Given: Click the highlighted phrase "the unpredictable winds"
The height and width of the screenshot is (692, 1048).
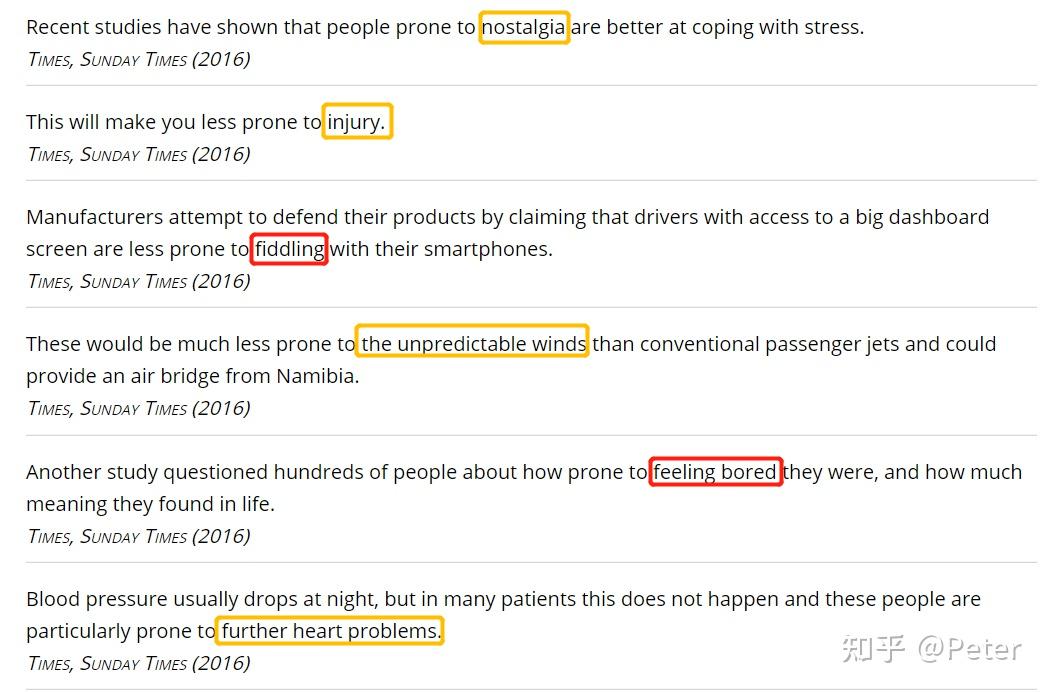Looking at the screenshot, I should pos(473,344).
